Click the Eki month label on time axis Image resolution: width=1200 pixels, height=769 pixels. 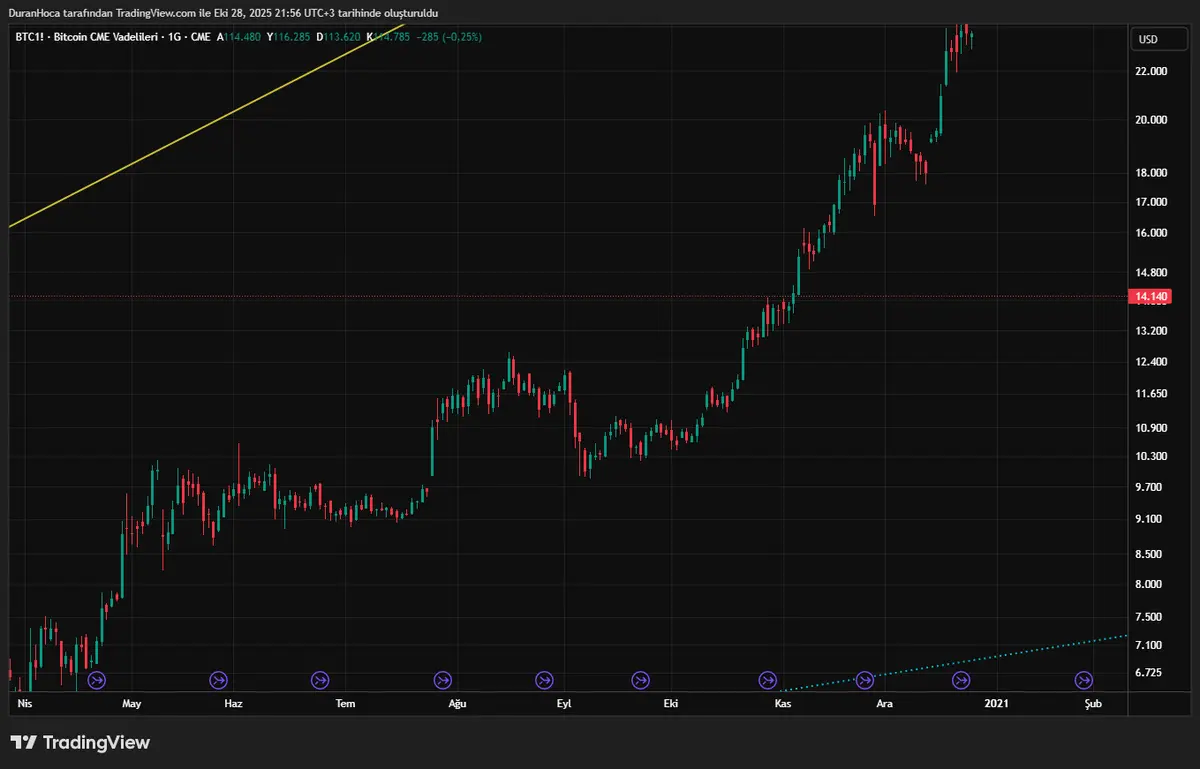tap(671, 704)
